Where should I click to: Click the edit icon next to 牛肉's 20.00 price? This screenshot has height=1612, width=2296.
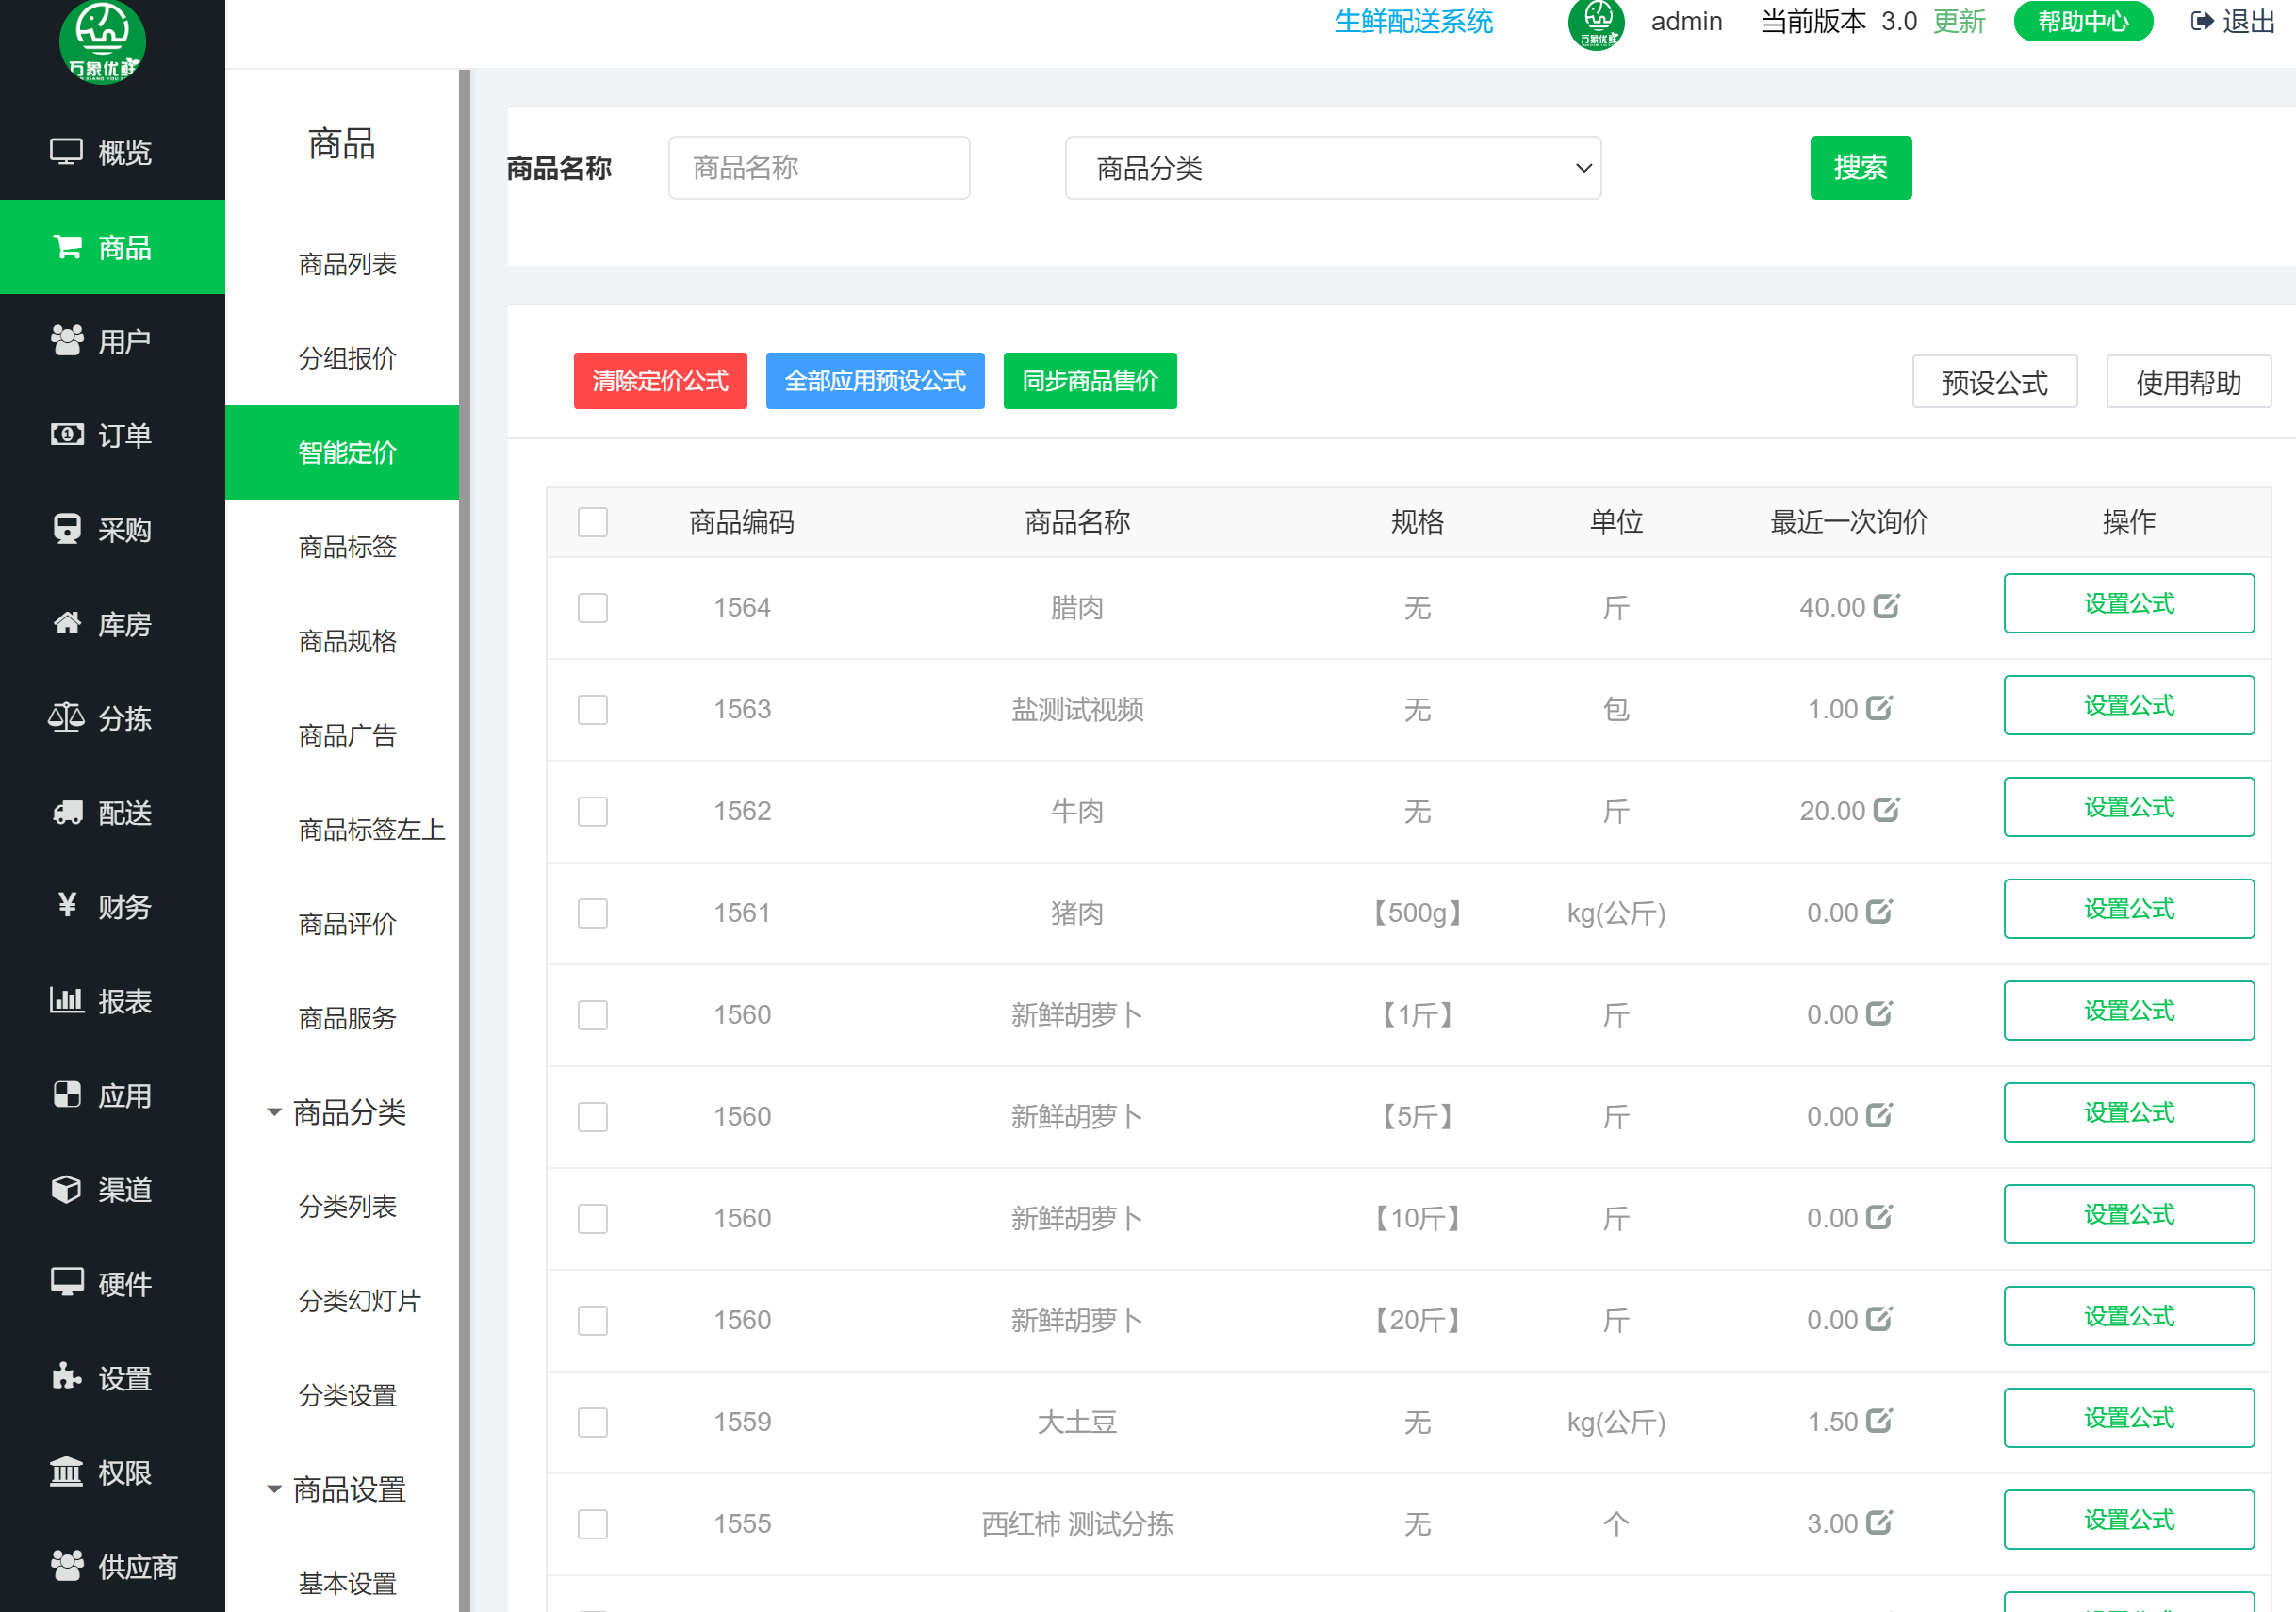(1886, 810)
